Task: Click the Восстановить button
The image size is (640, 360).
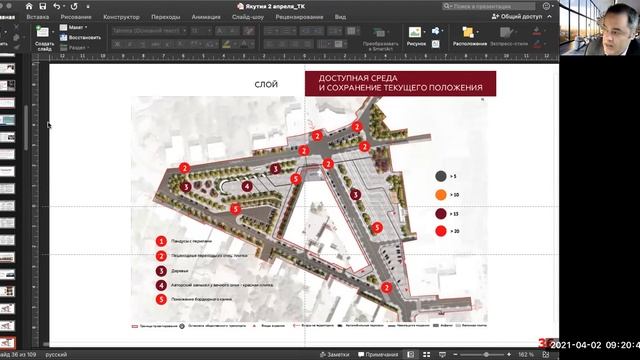Action: 80,38
